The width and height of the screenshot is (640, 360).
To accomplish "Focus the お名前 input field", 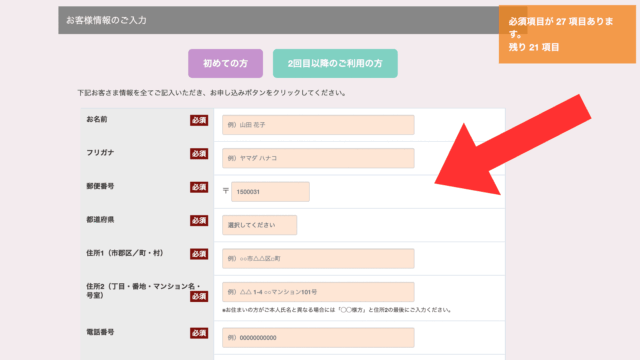I will [318, 125].
